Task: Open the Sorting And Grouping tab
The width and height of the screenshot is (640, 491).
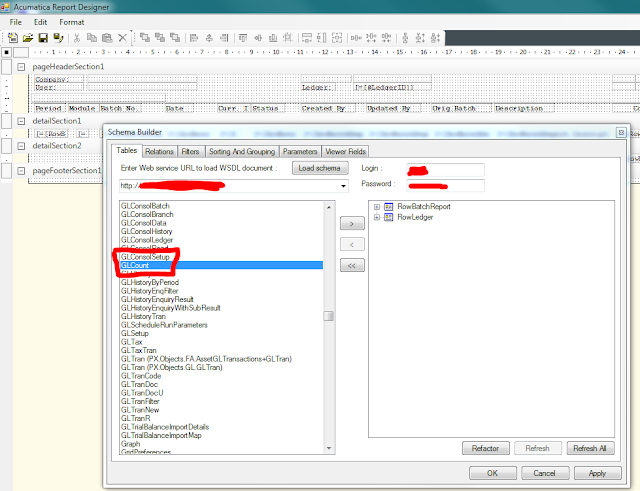Action: click(242, 151)
